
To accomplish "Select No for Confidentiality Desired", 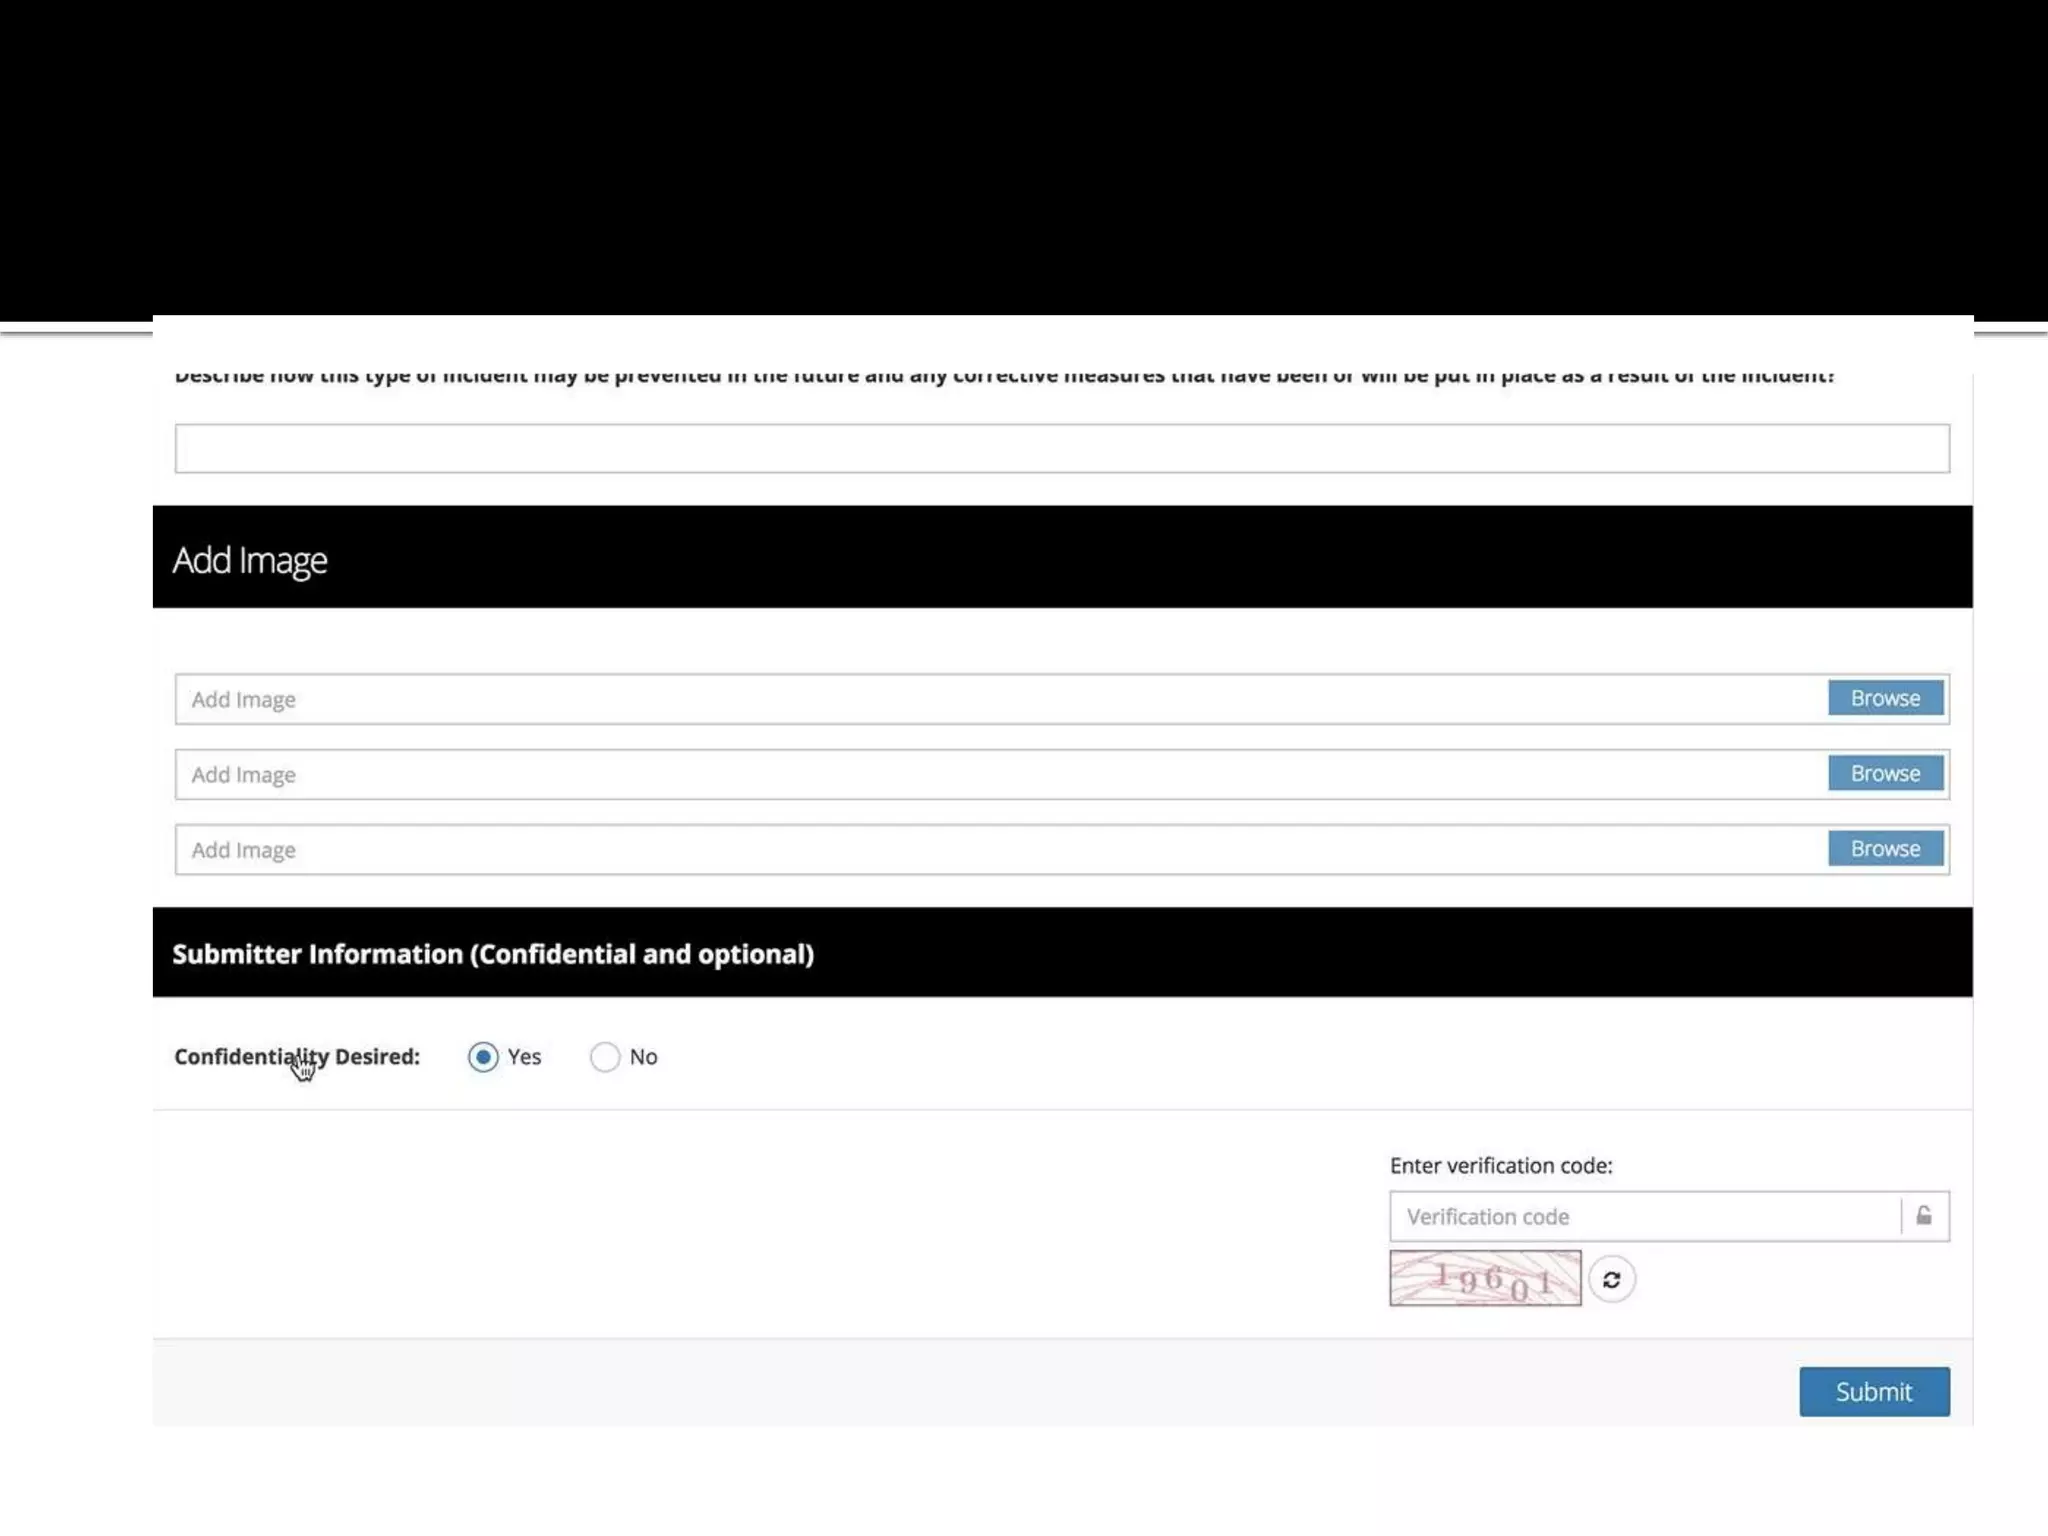I will (605, 1057).
